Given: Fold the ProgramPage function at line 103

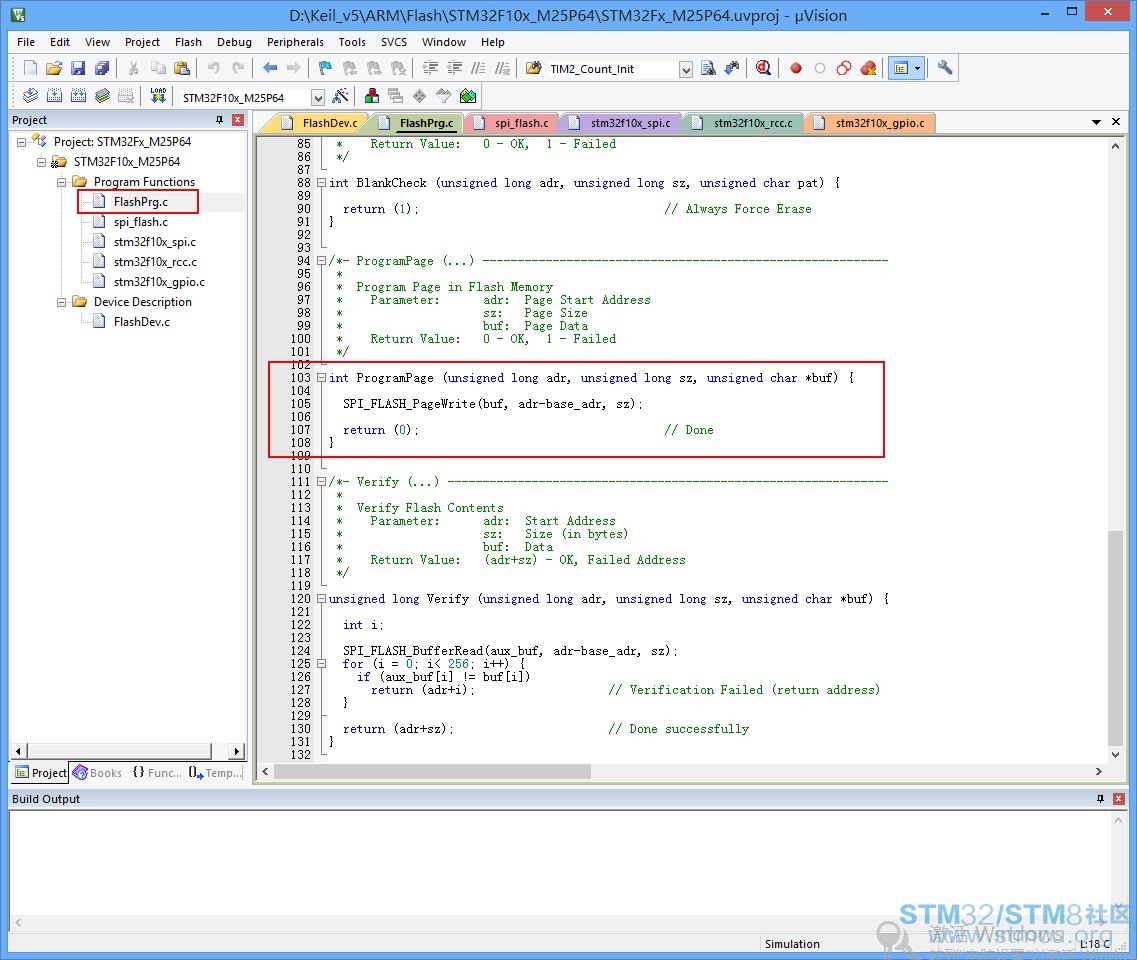Looking at the screenshot, I should (321, 378).
